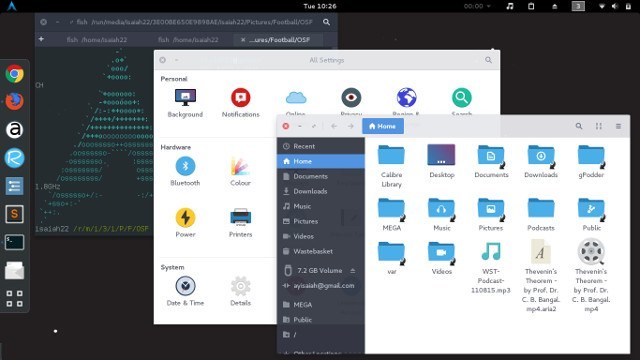Select Videos in sidebar
Image resolution: width=640 pixels, height=360 pixels.
(320, 236)
